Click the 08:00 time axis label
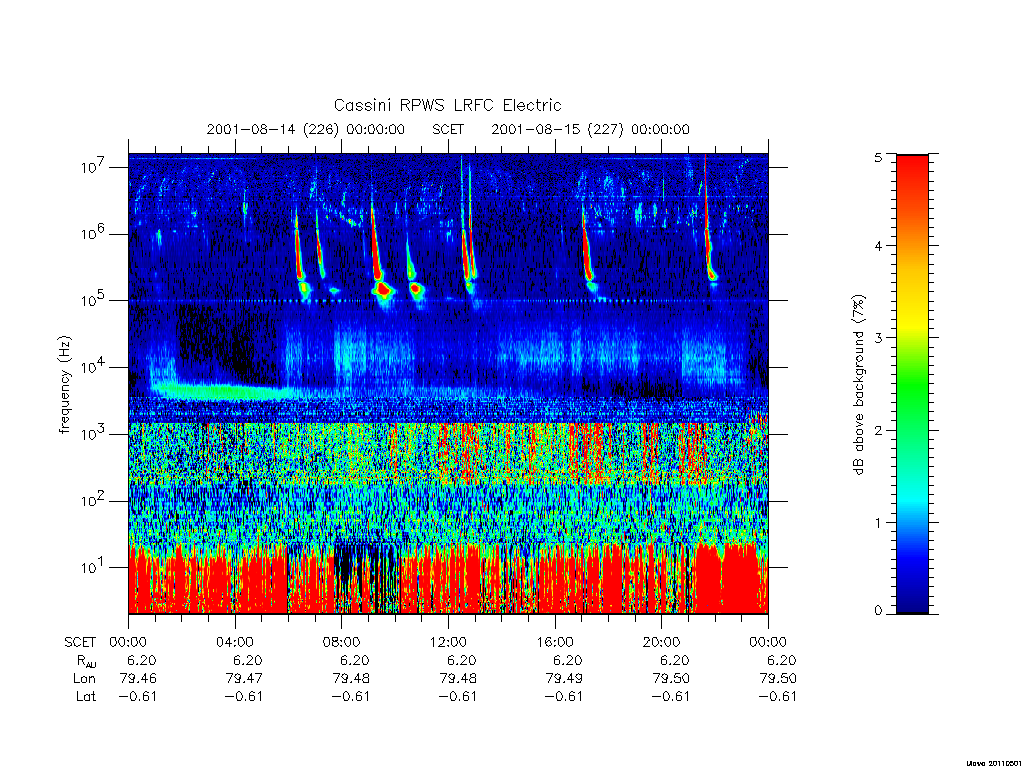Viewport: 1024px width, 768px height. pyautogui.click(x=341, y=642)
